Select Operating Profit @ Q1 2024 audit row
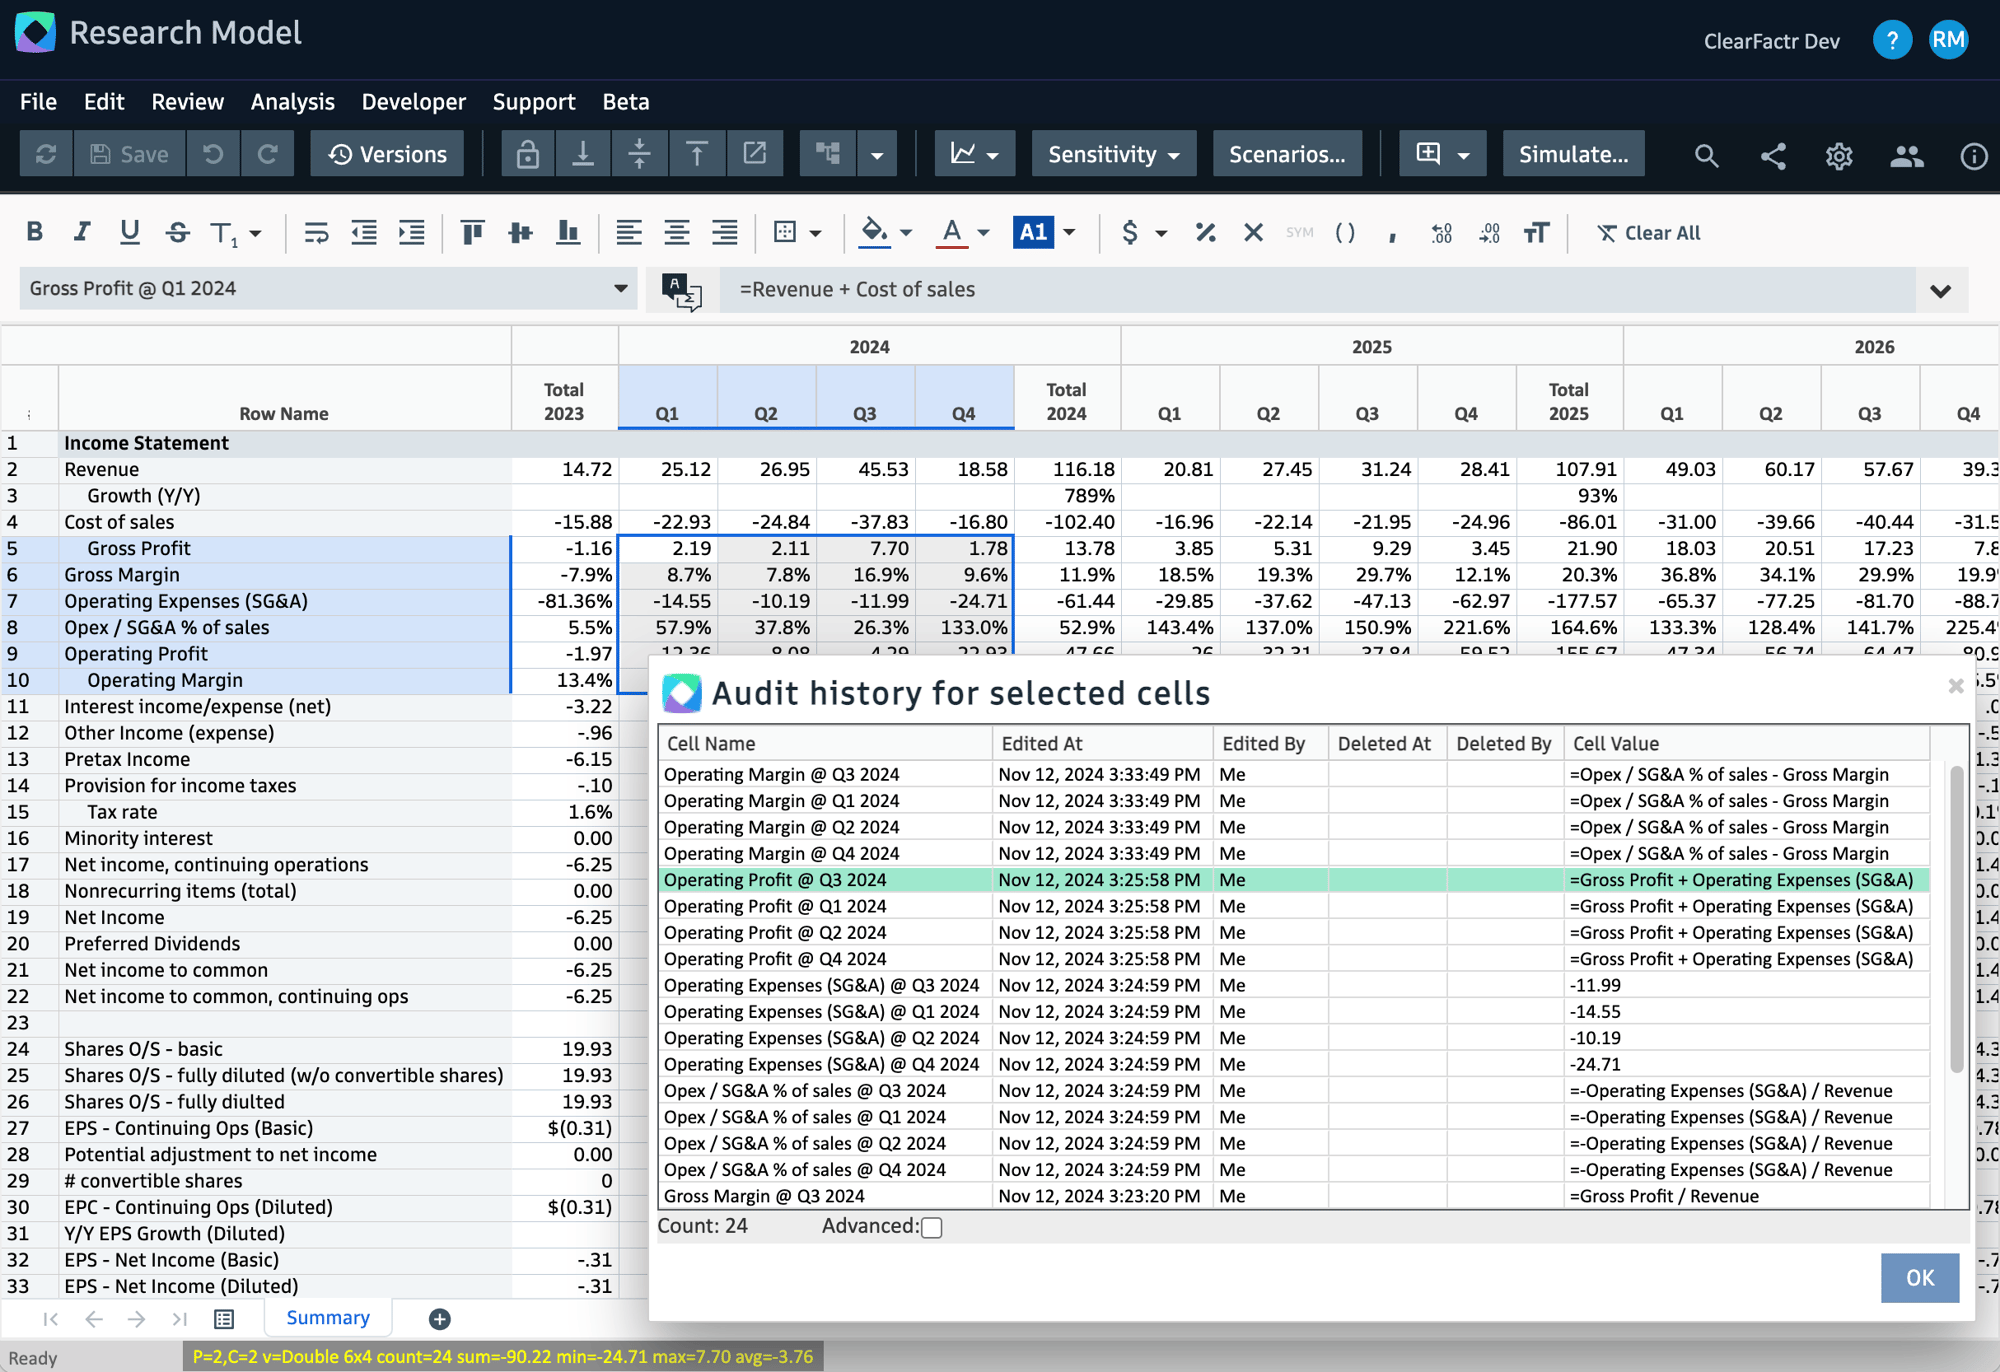Screen dimensions: 2000x1372 1294,907
